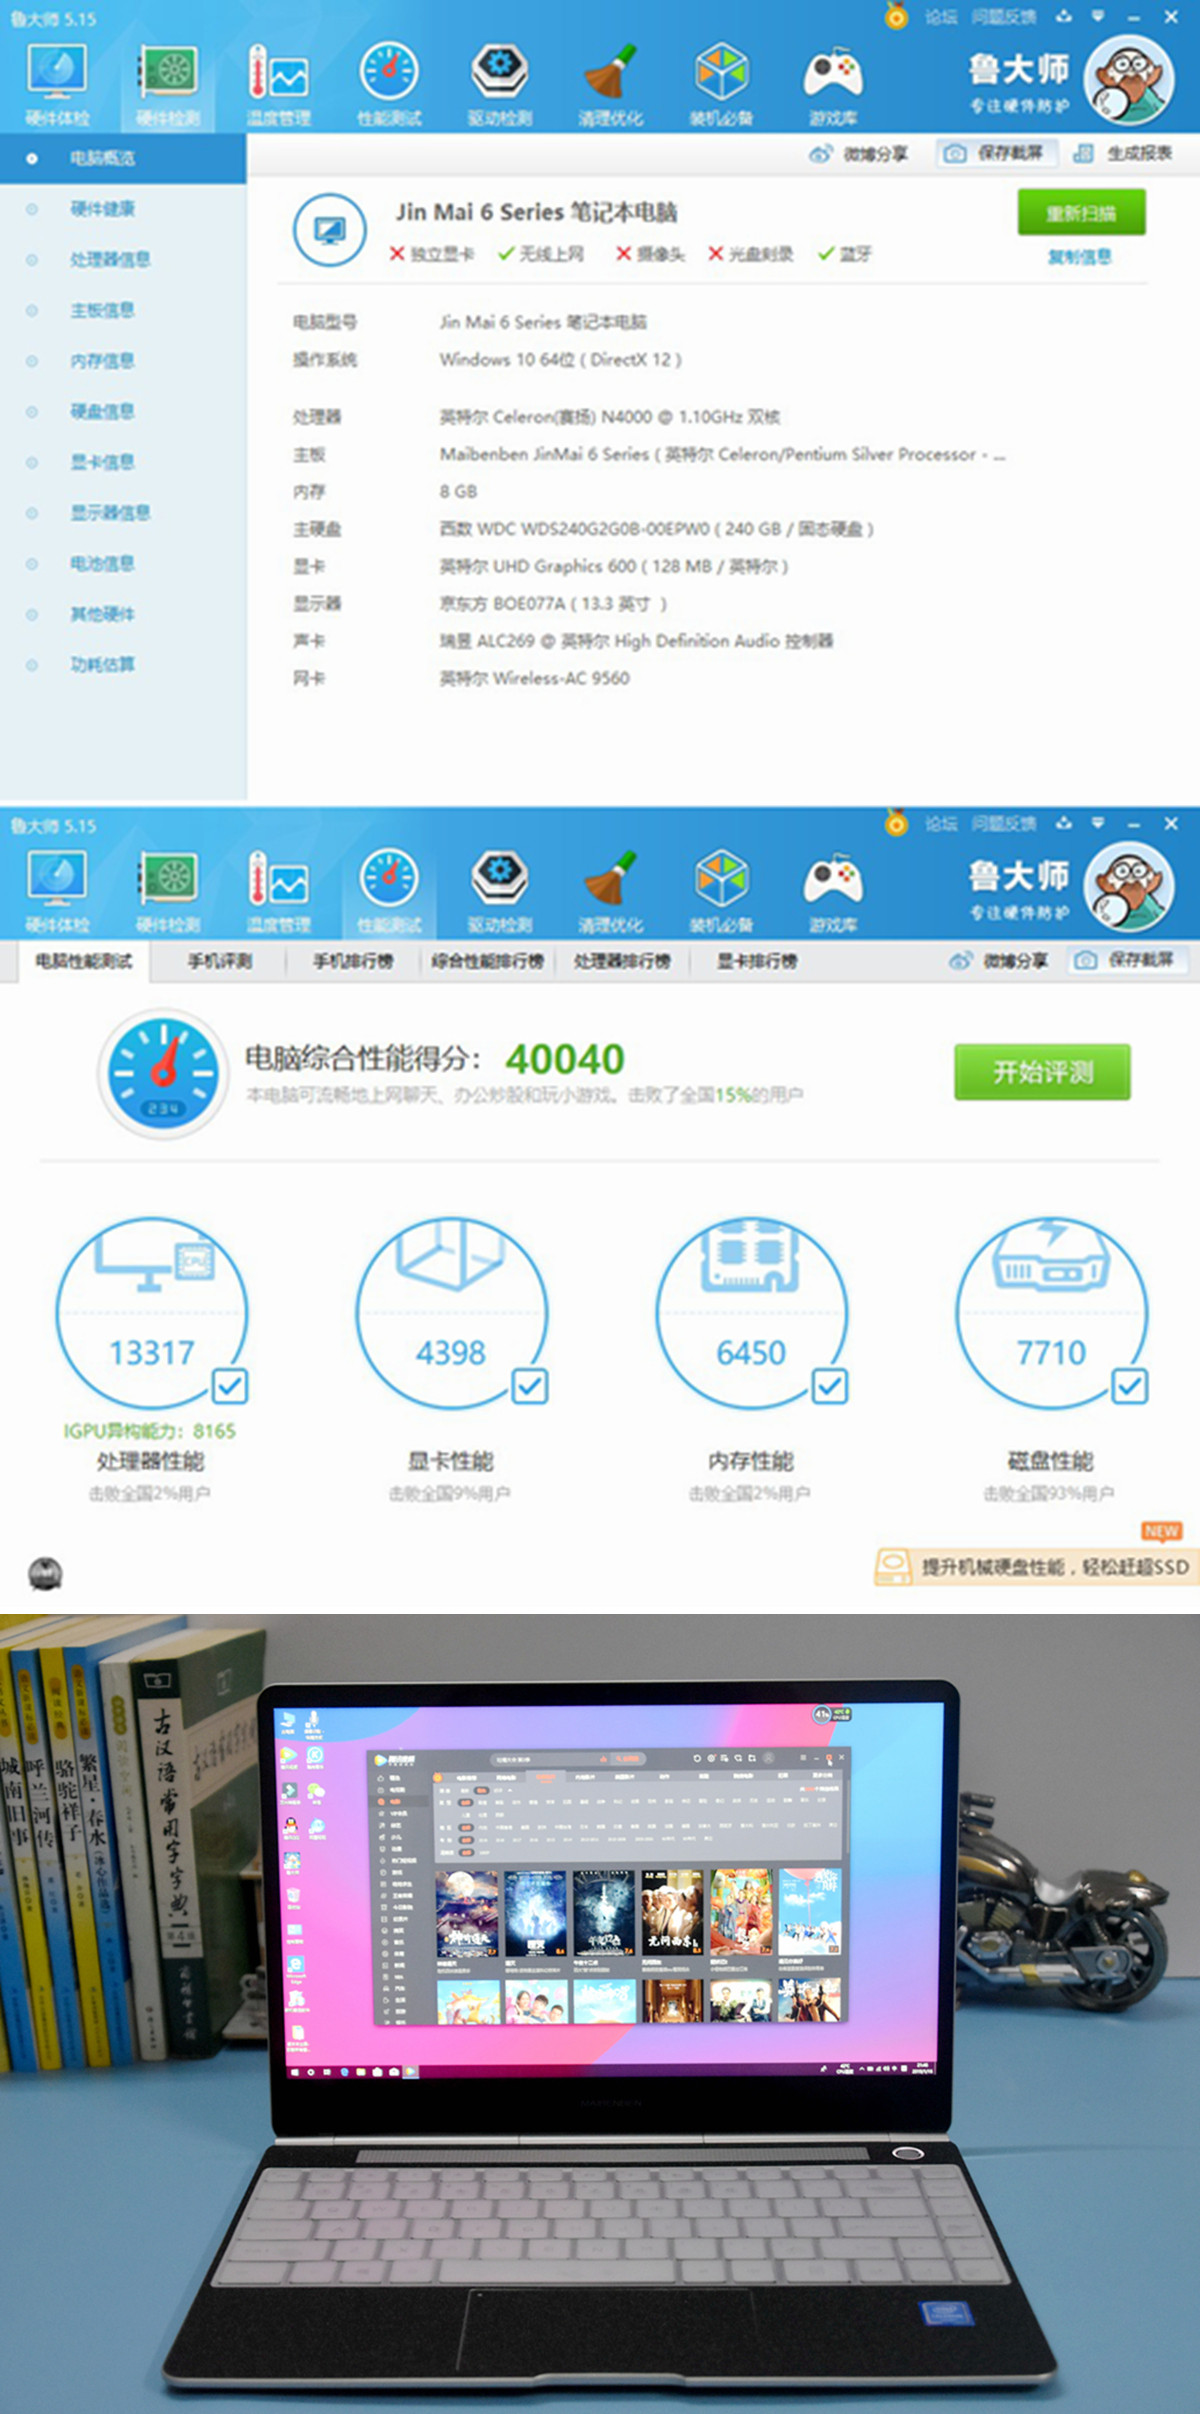Open 硬件体检 in the hardware overview window
The width and height of the screenshot is (1200, 2414).
coord(57,85)
